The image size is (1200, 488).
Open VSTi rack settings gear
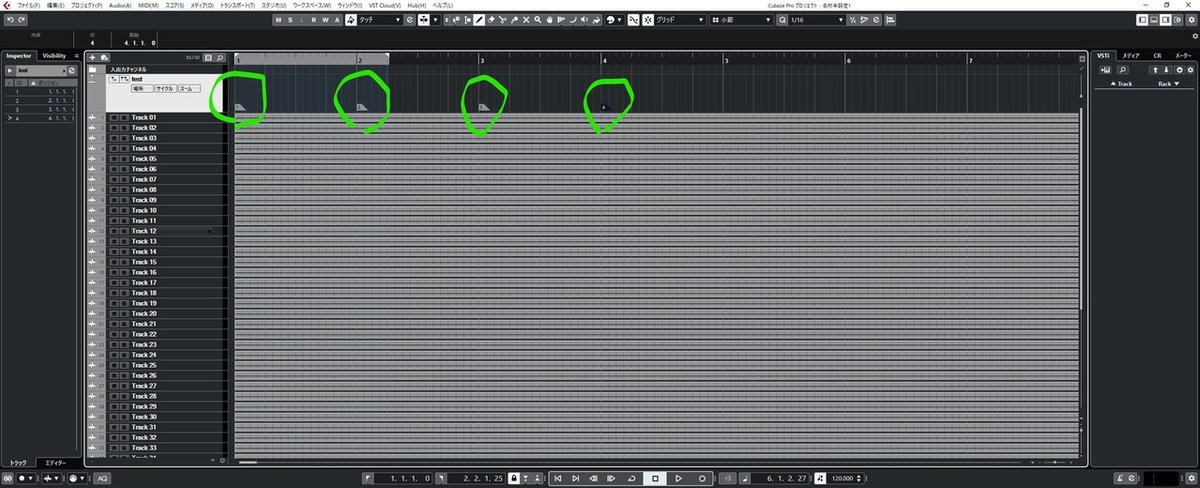pyautogui.click(x=1190, y=70)
